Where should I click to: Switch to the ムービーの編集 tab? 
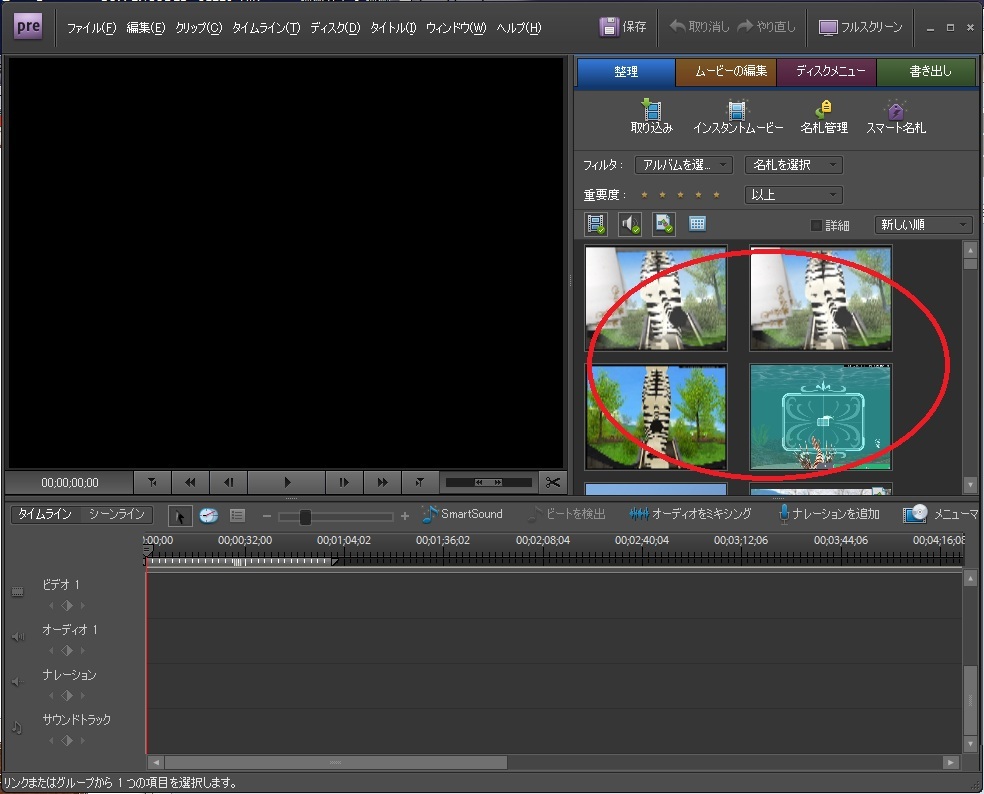726,72
